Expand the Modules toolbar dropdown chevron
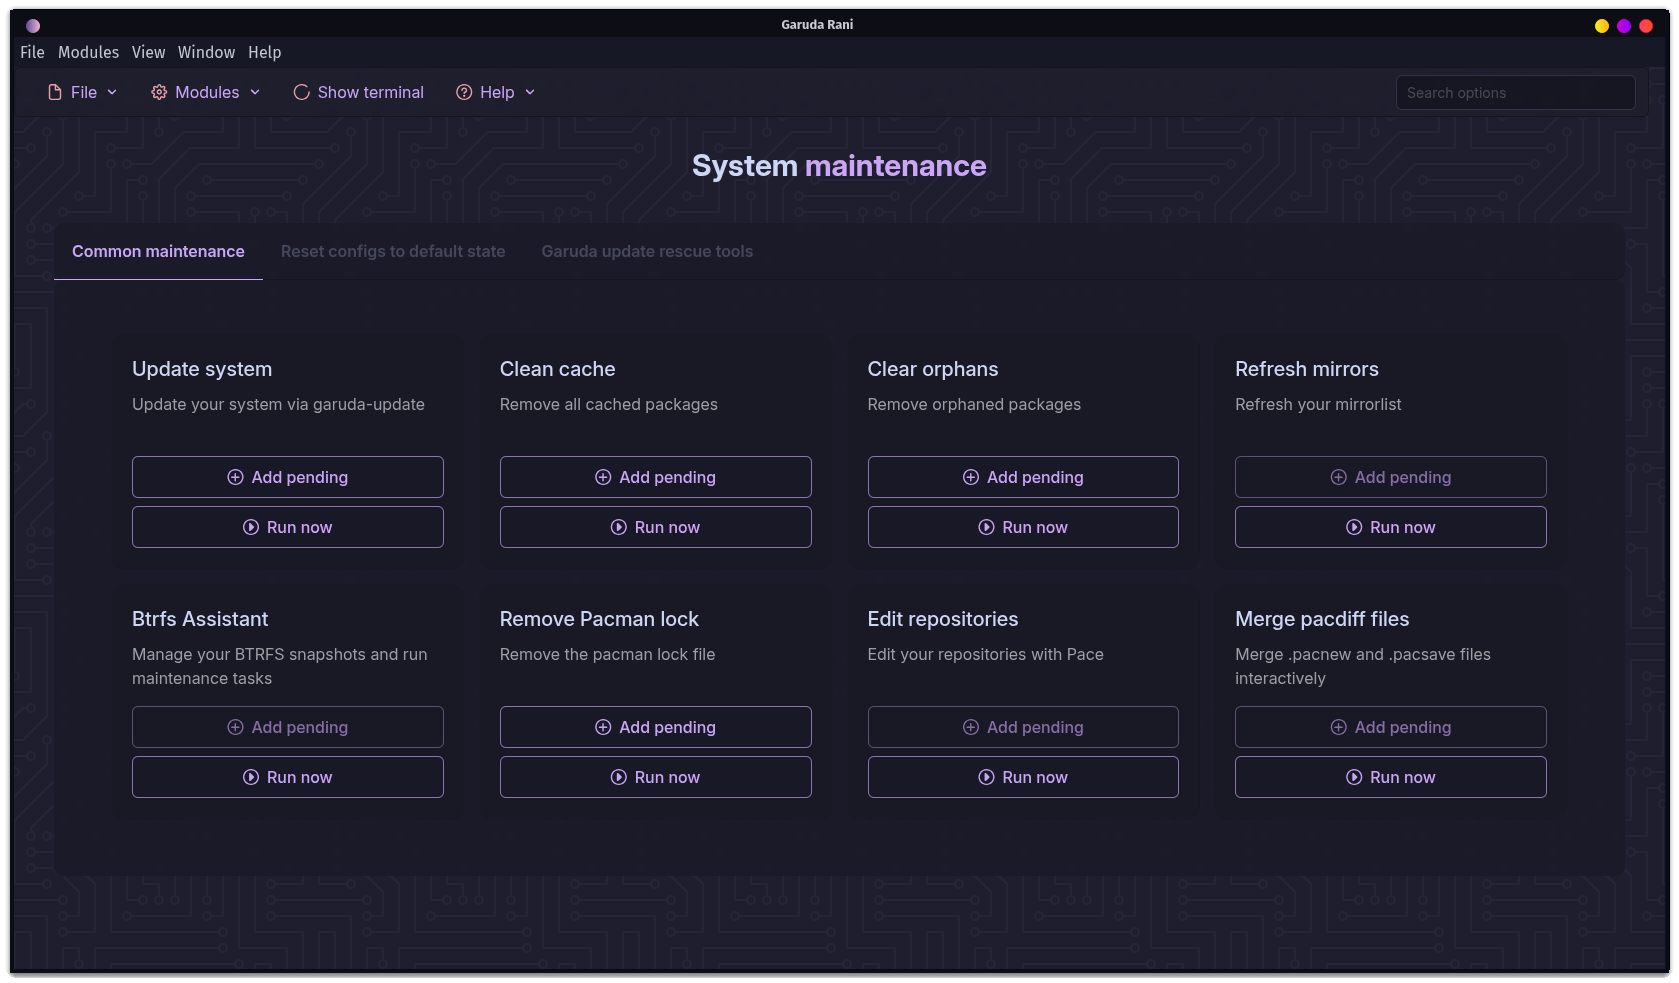Viewport: 1679px width, 983px height. point(255,92)
